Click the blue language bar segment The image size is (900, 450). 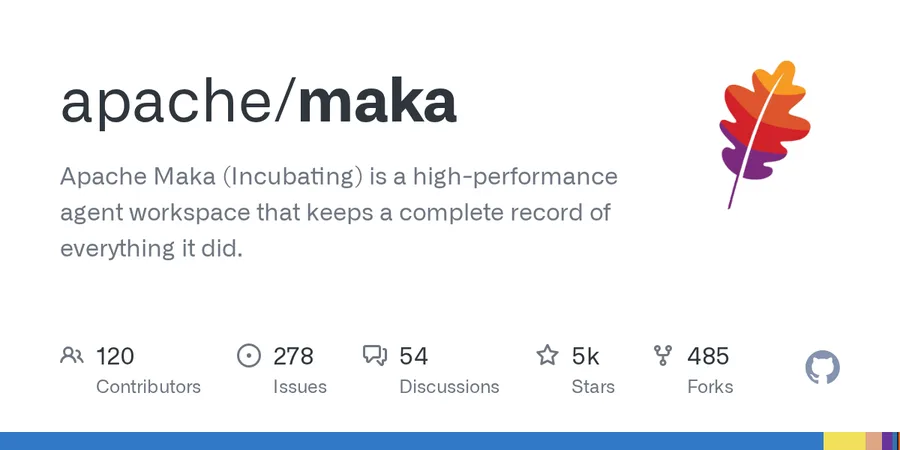pyautogui.click(x=412, y=441)
